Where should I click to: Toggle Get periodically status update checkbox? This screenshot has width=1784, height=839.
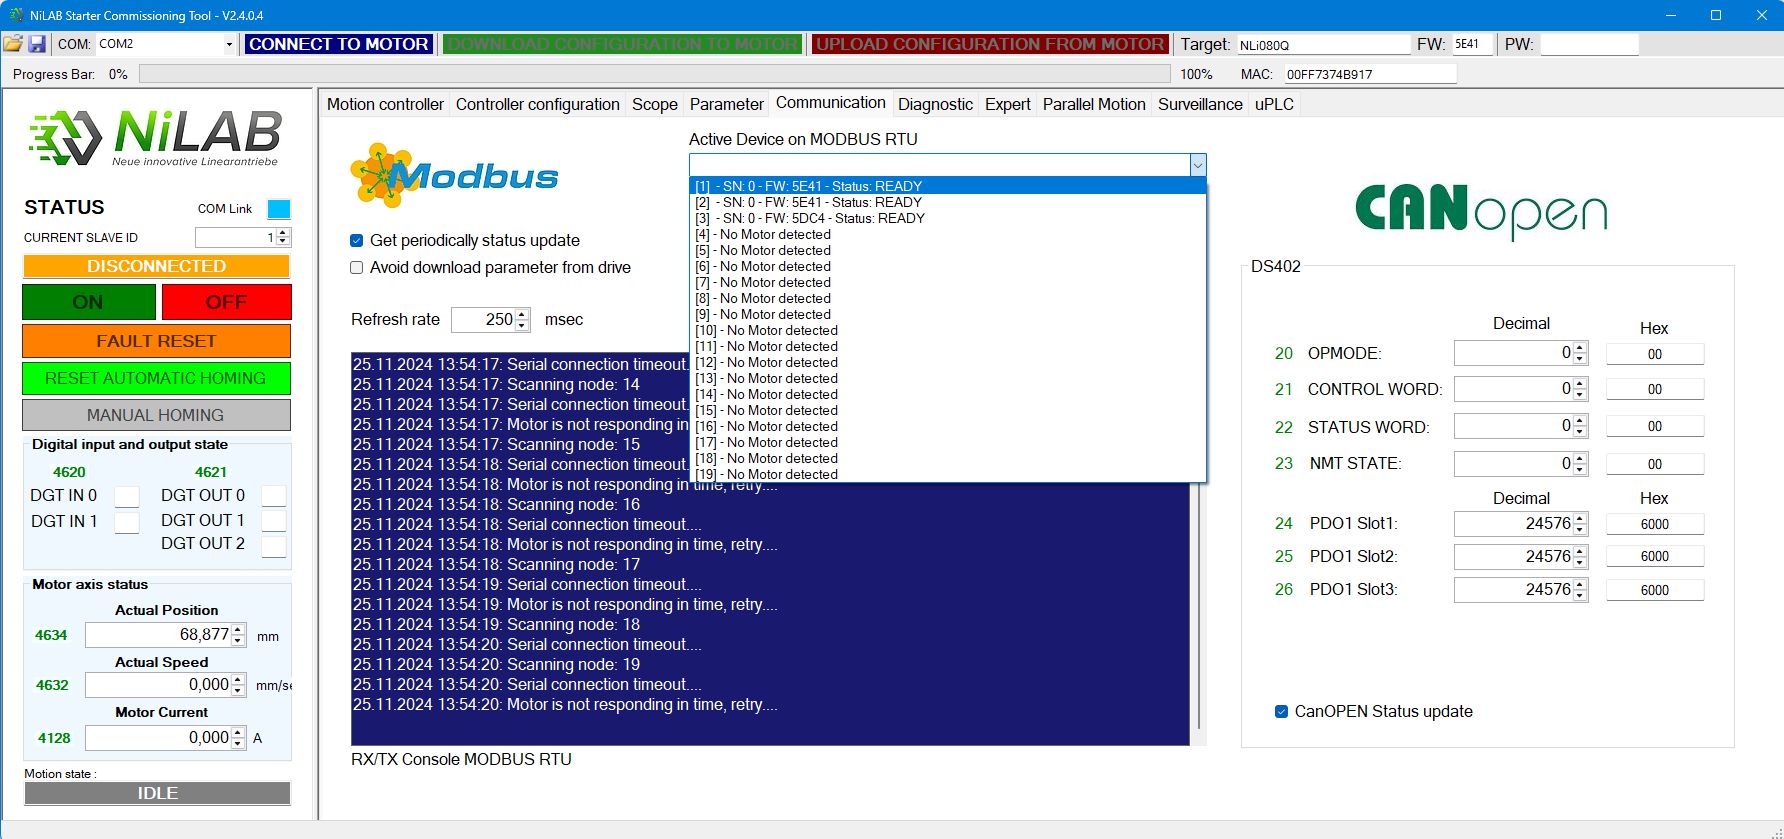click(x=357, y=241)
